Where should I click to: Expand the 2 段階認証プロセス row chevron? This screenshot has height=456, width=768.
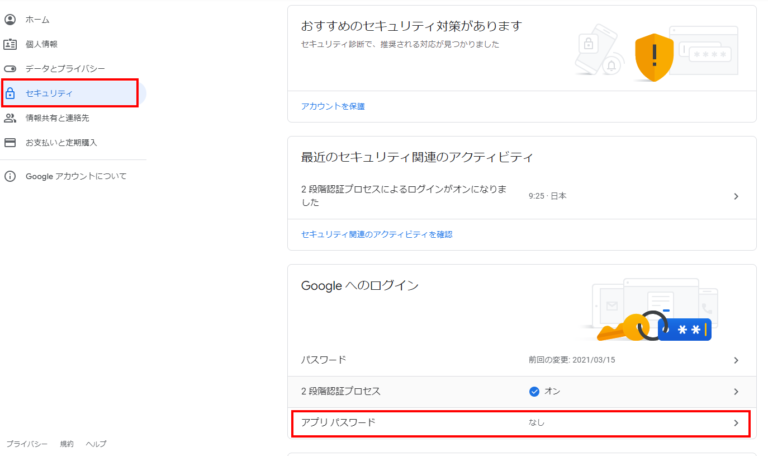736,391
